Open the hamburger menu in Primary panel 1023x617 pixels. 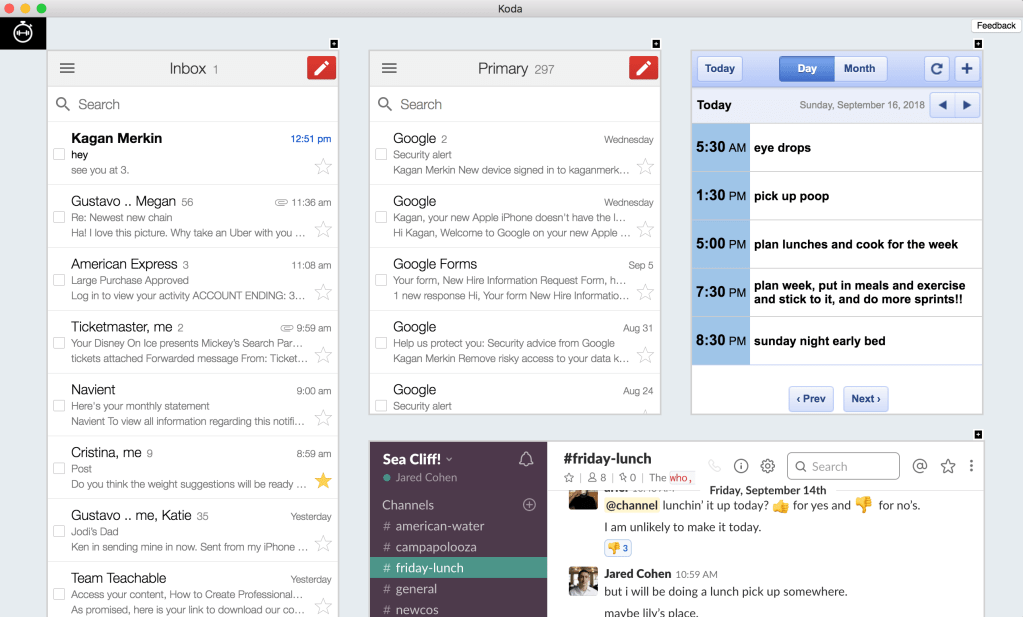click(390, 68)
